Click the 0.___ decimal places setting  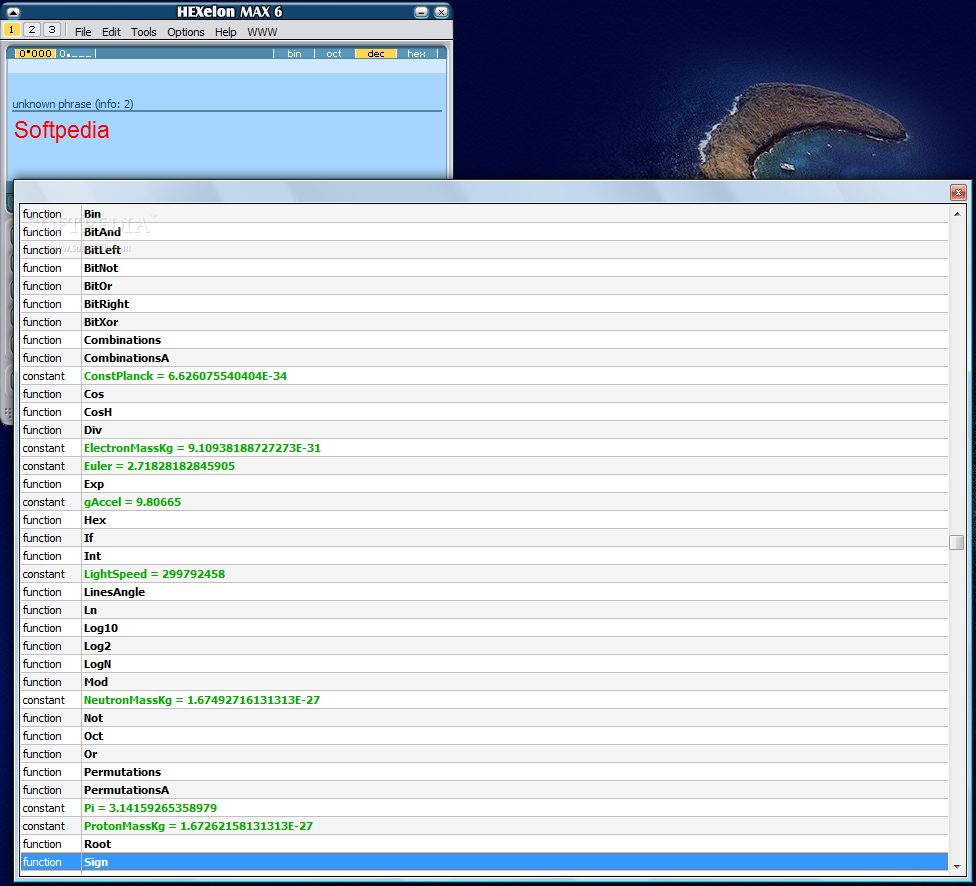click(75, 54)
